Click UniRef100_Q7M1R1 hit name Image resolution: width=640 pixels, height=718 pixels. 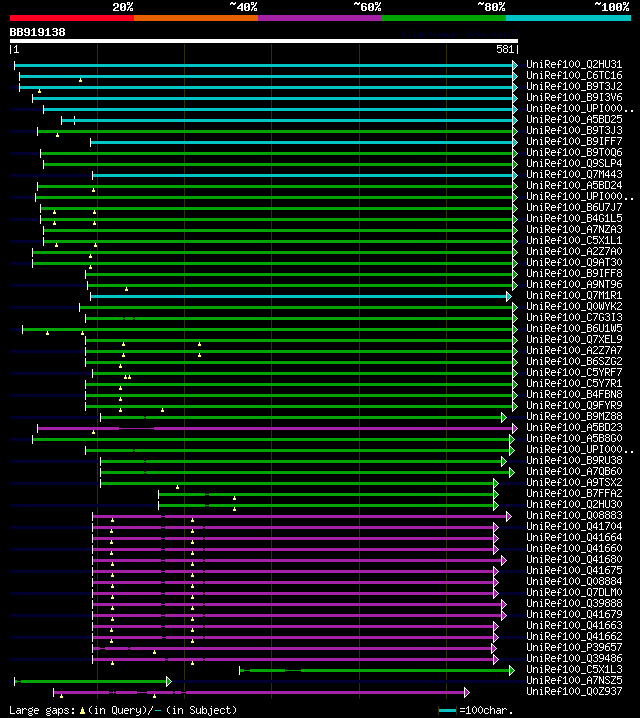click(574, 295)
